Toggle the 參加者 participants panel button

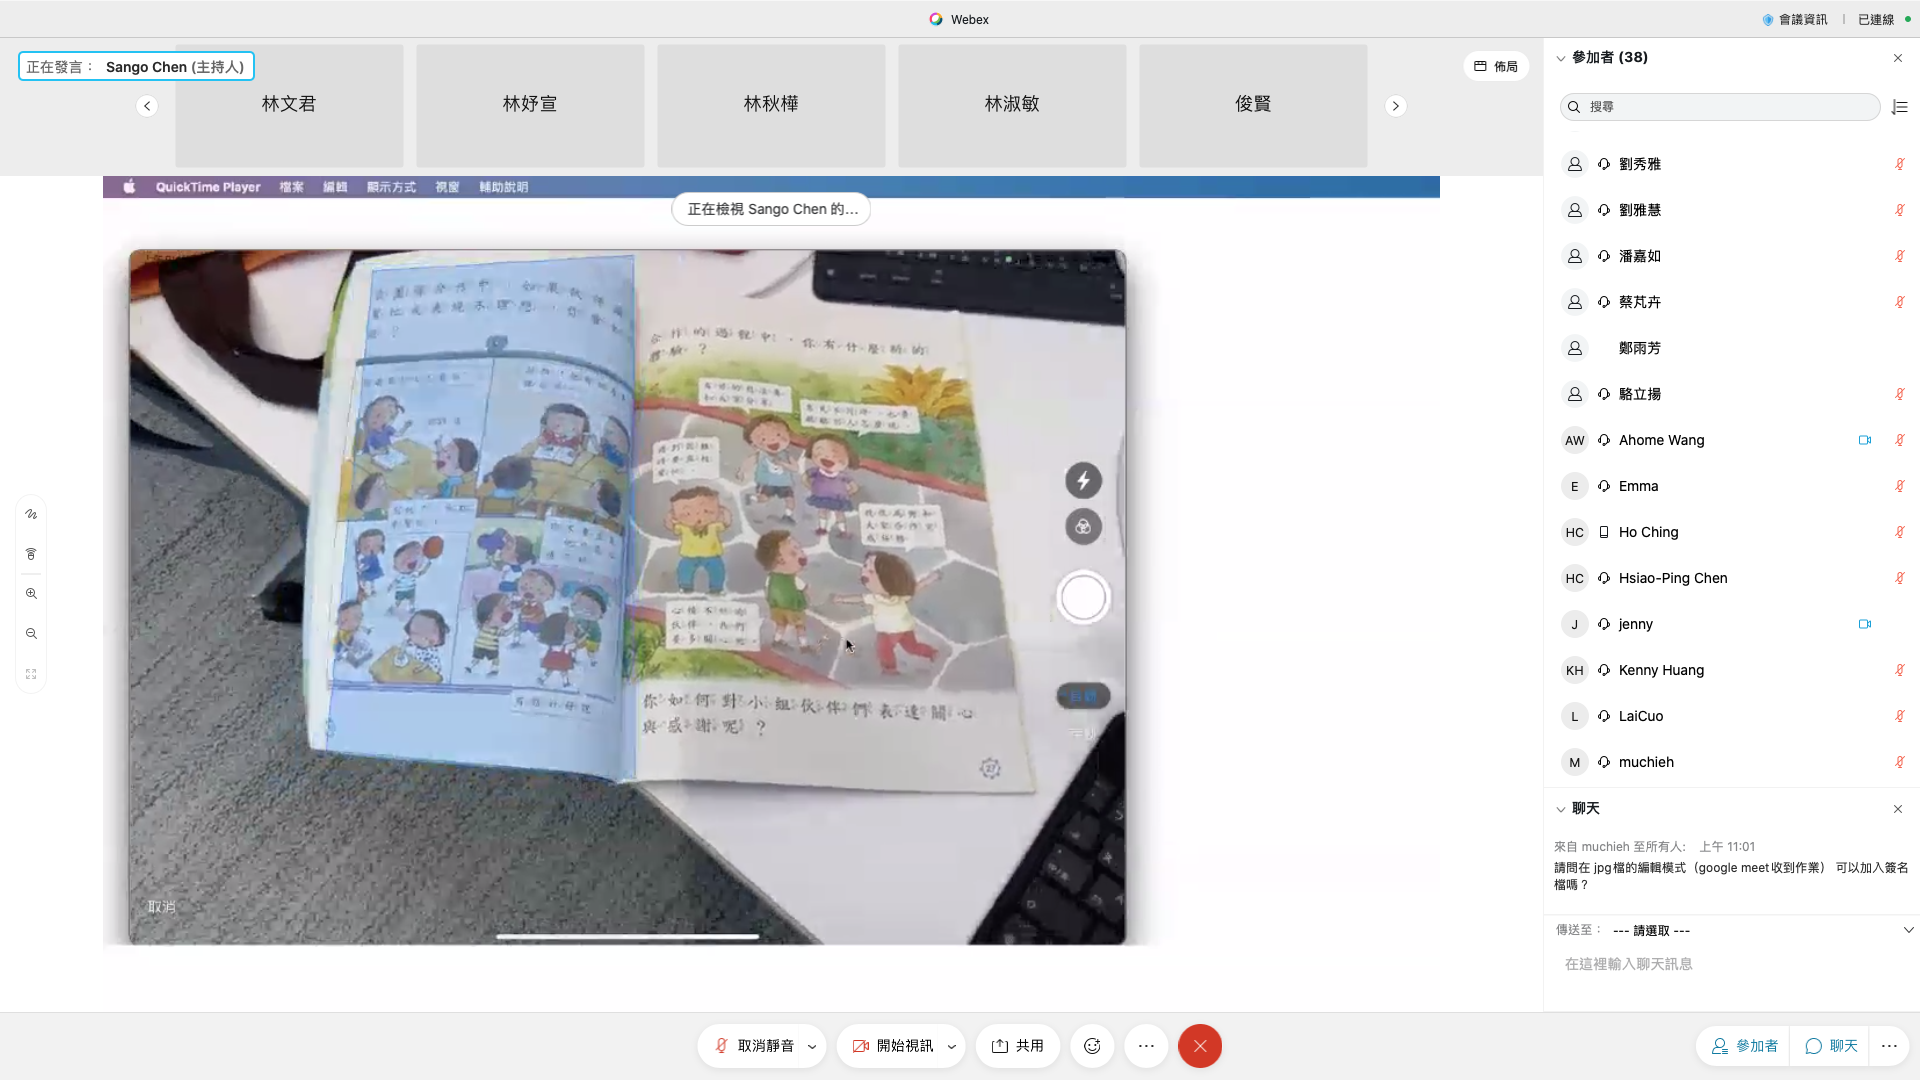coord(1744,1046)
